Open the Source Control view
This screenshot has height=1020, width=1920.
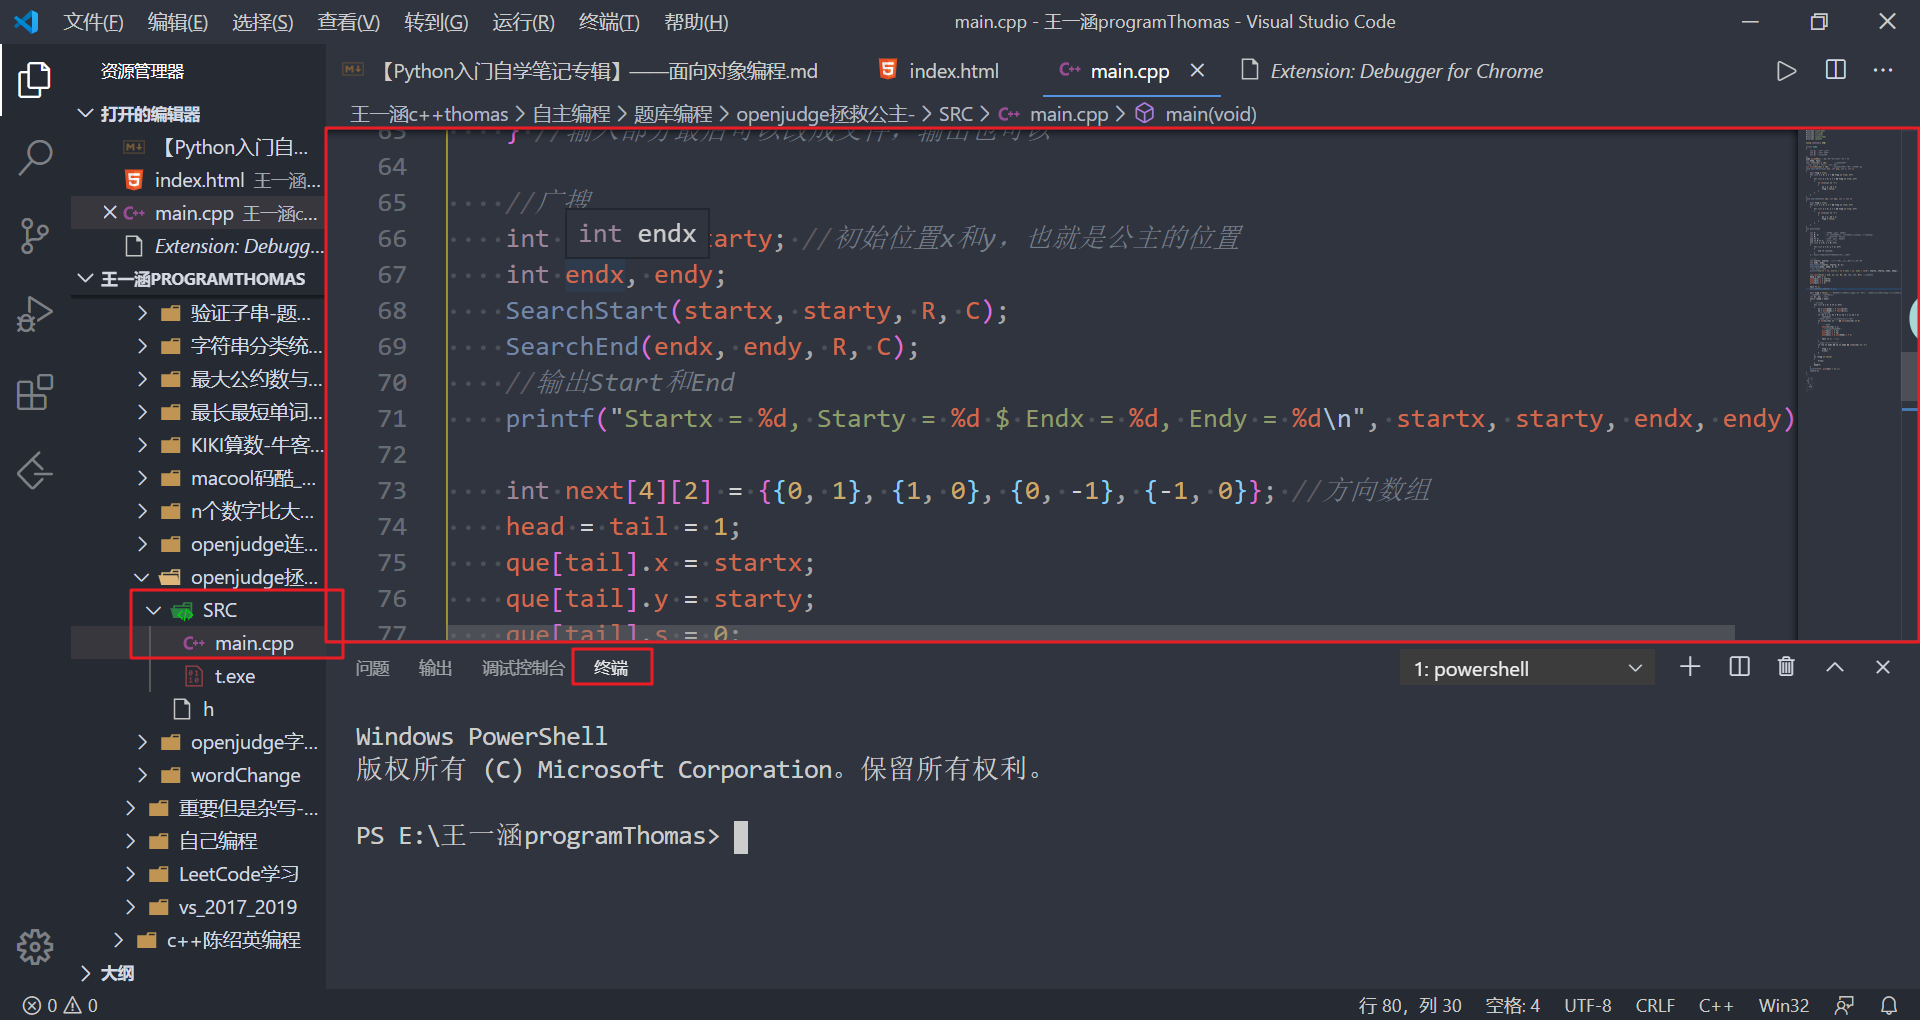[x=35, y=235]
